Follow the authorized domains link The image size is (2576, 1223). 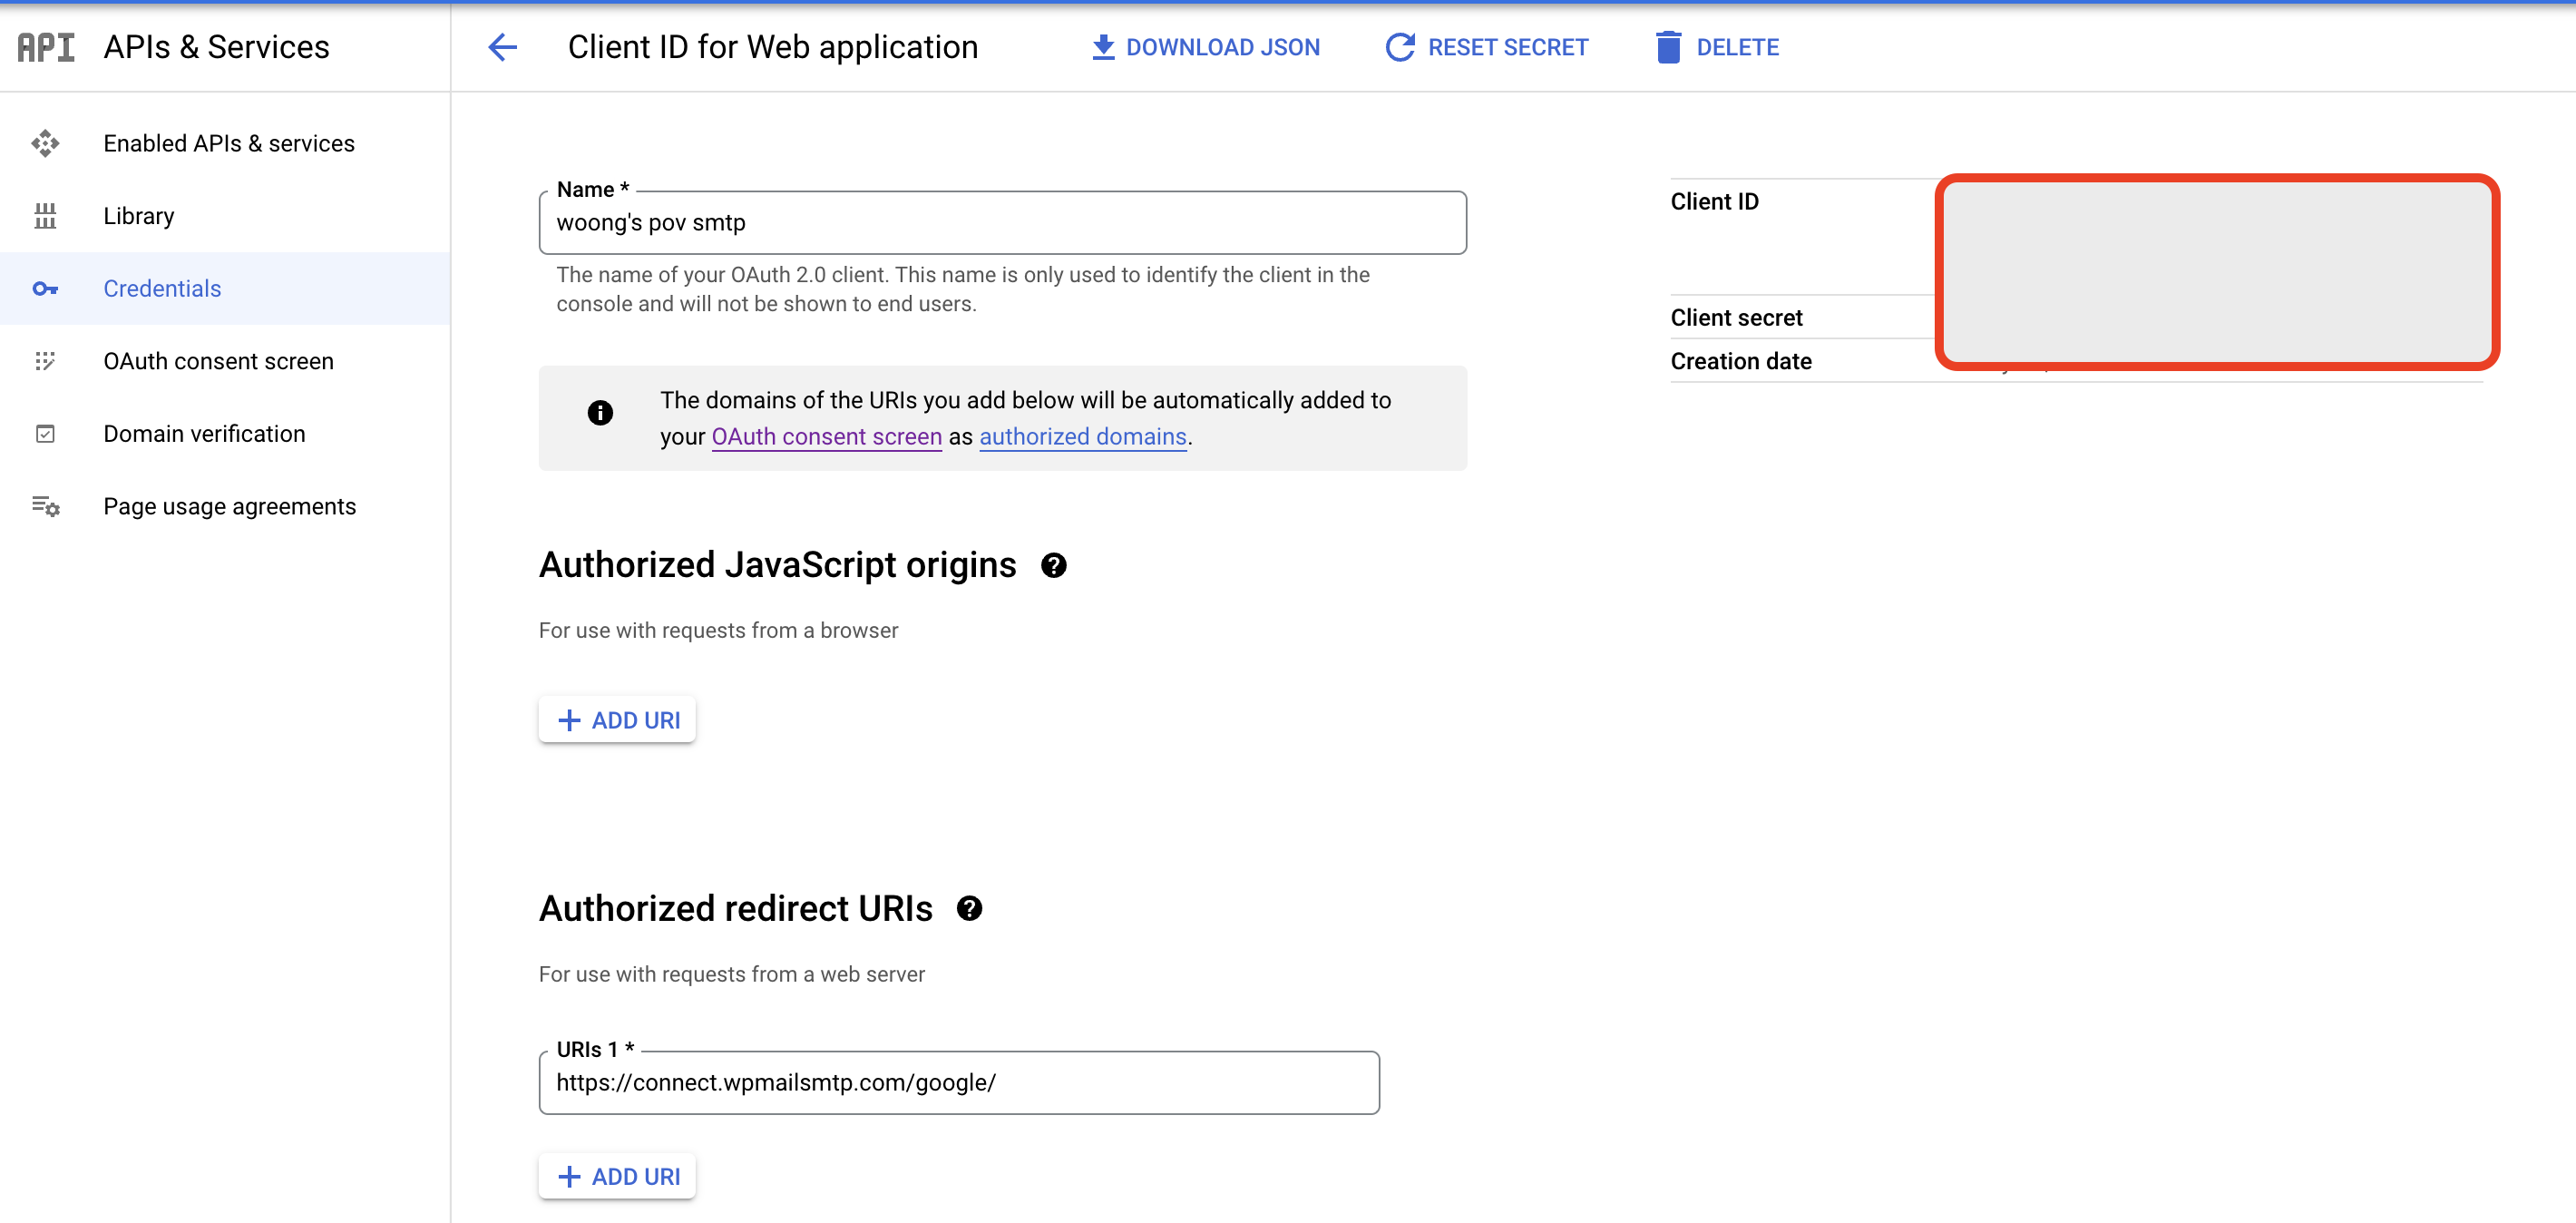[1082, 437]
